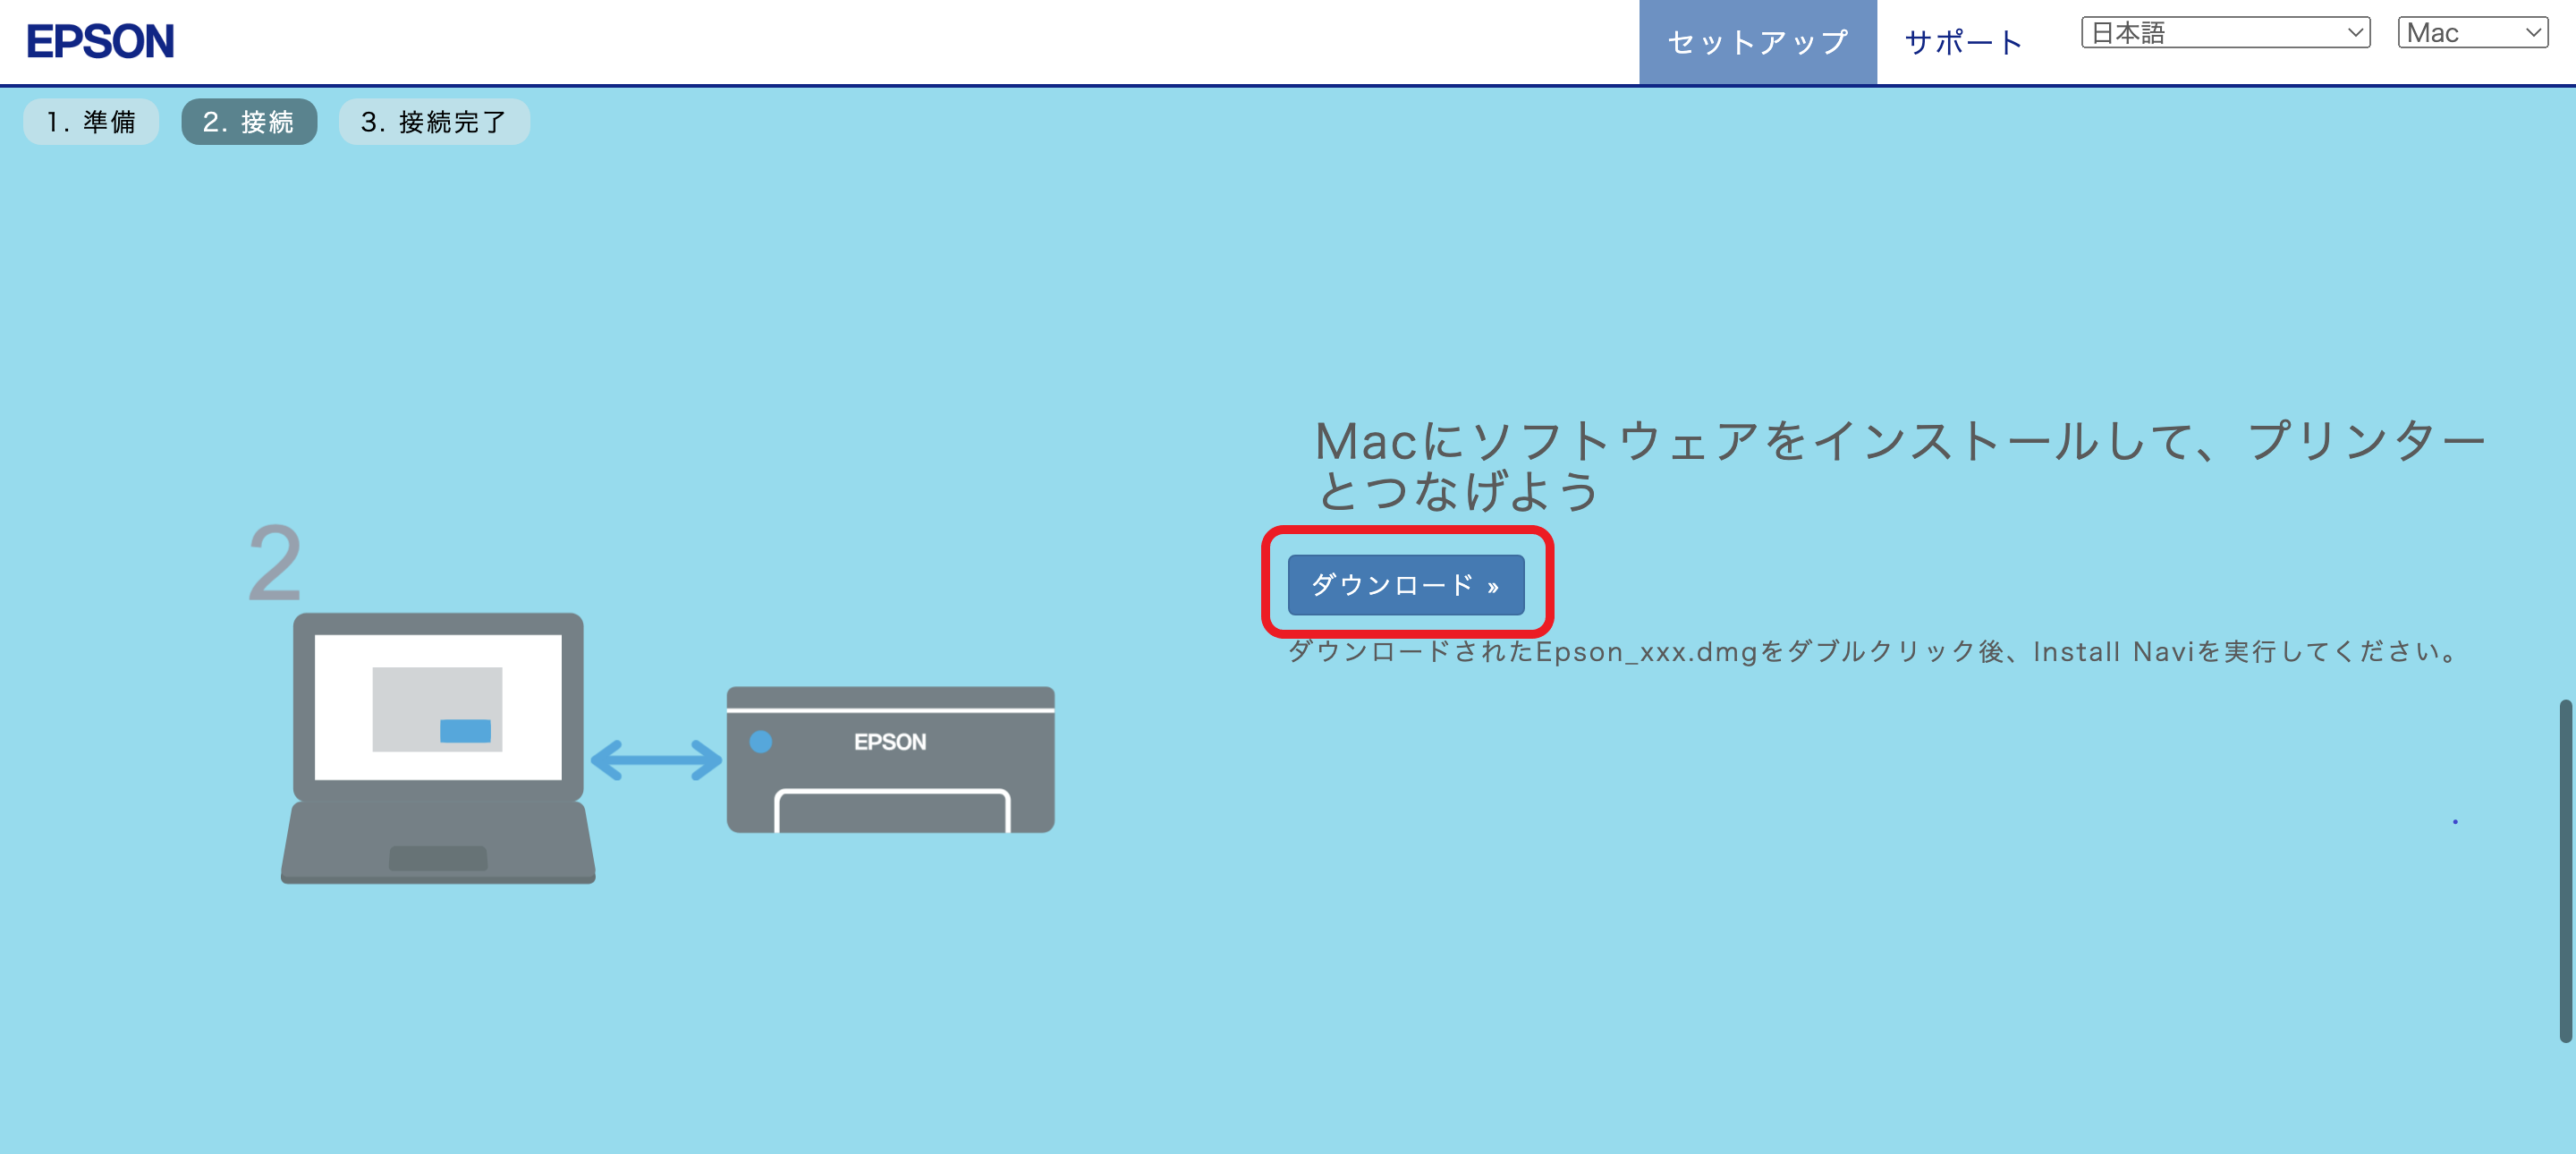Go to step 1. 準備

click(x=91, y=122)
